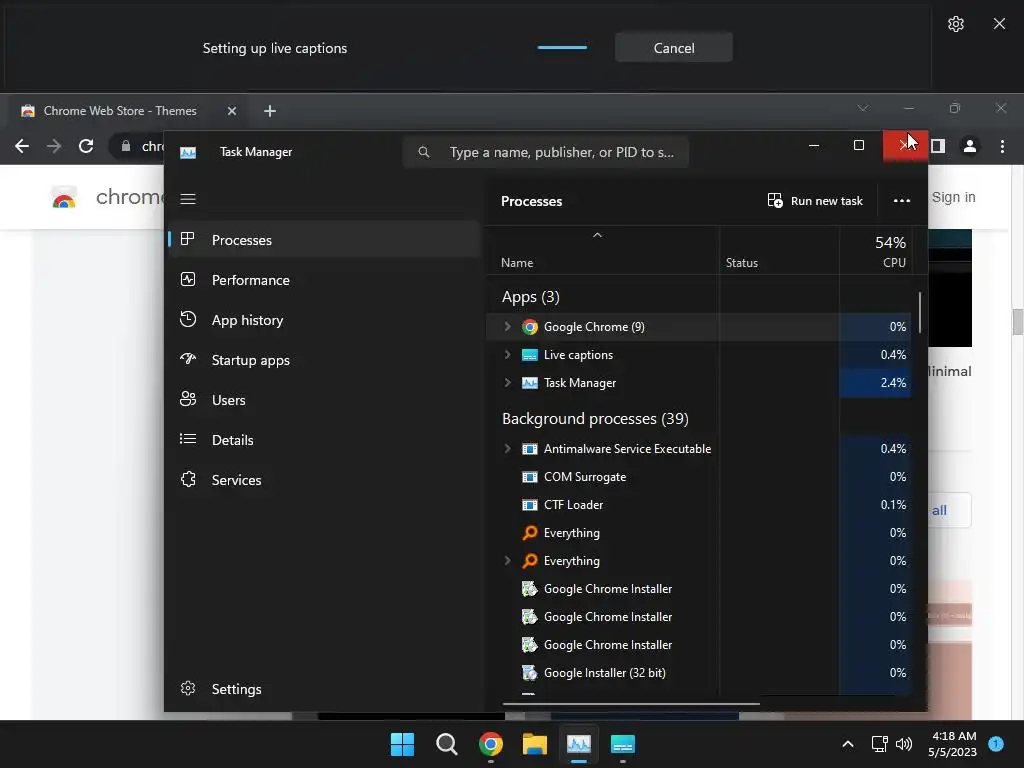Click the Performance graph icon

188,280
